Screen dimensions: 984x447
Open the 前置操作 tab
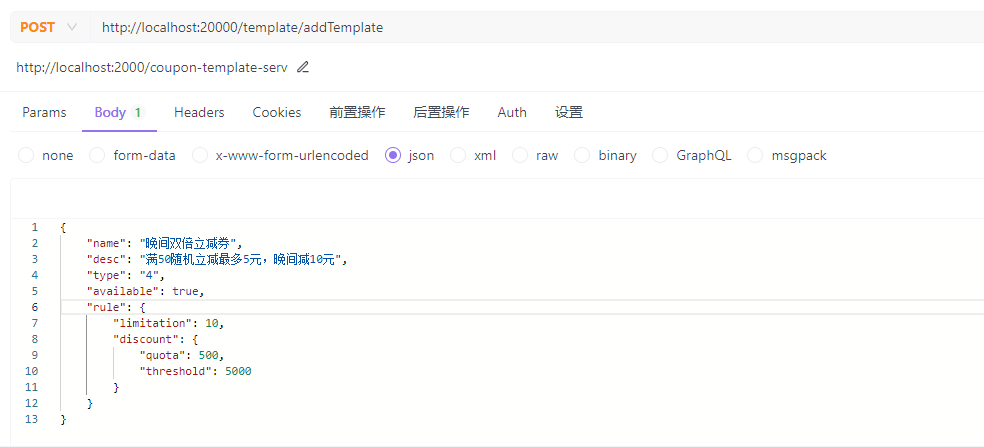(357, 112)
